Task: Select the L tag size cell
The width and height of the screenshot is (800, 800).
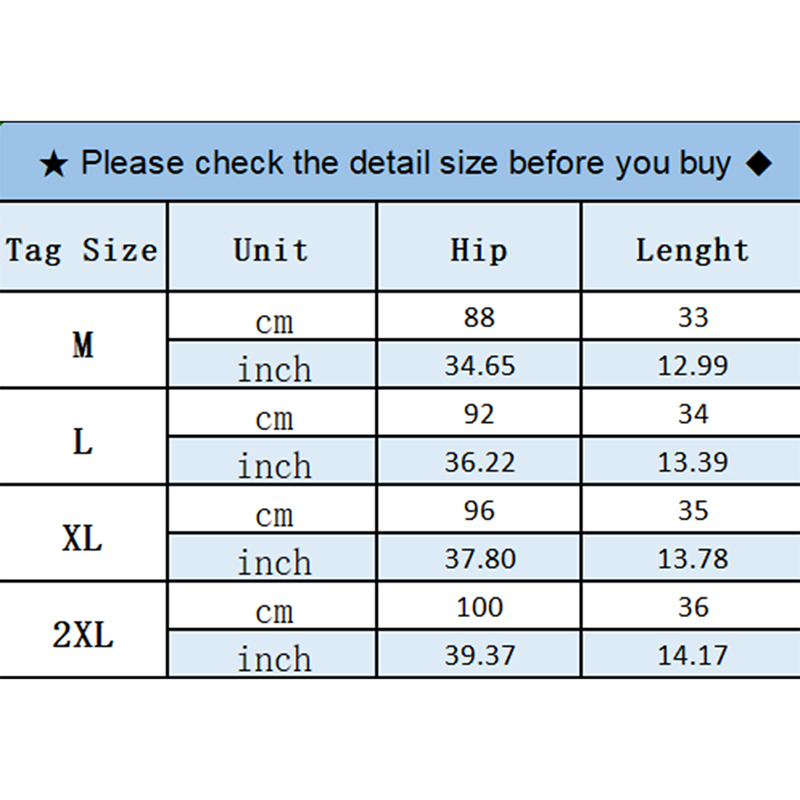Action: click(x=83, y=441)
